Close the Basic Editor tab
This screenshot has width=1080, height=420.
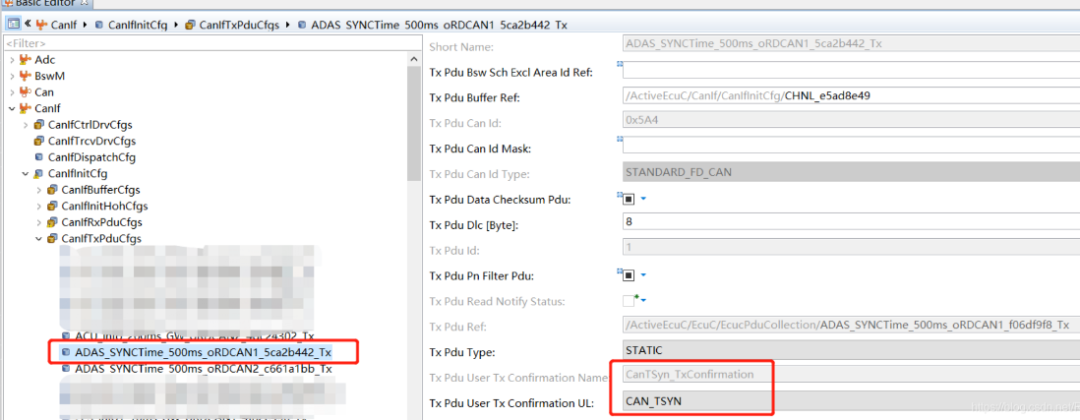pyautogui.click(x=85, y=3)
